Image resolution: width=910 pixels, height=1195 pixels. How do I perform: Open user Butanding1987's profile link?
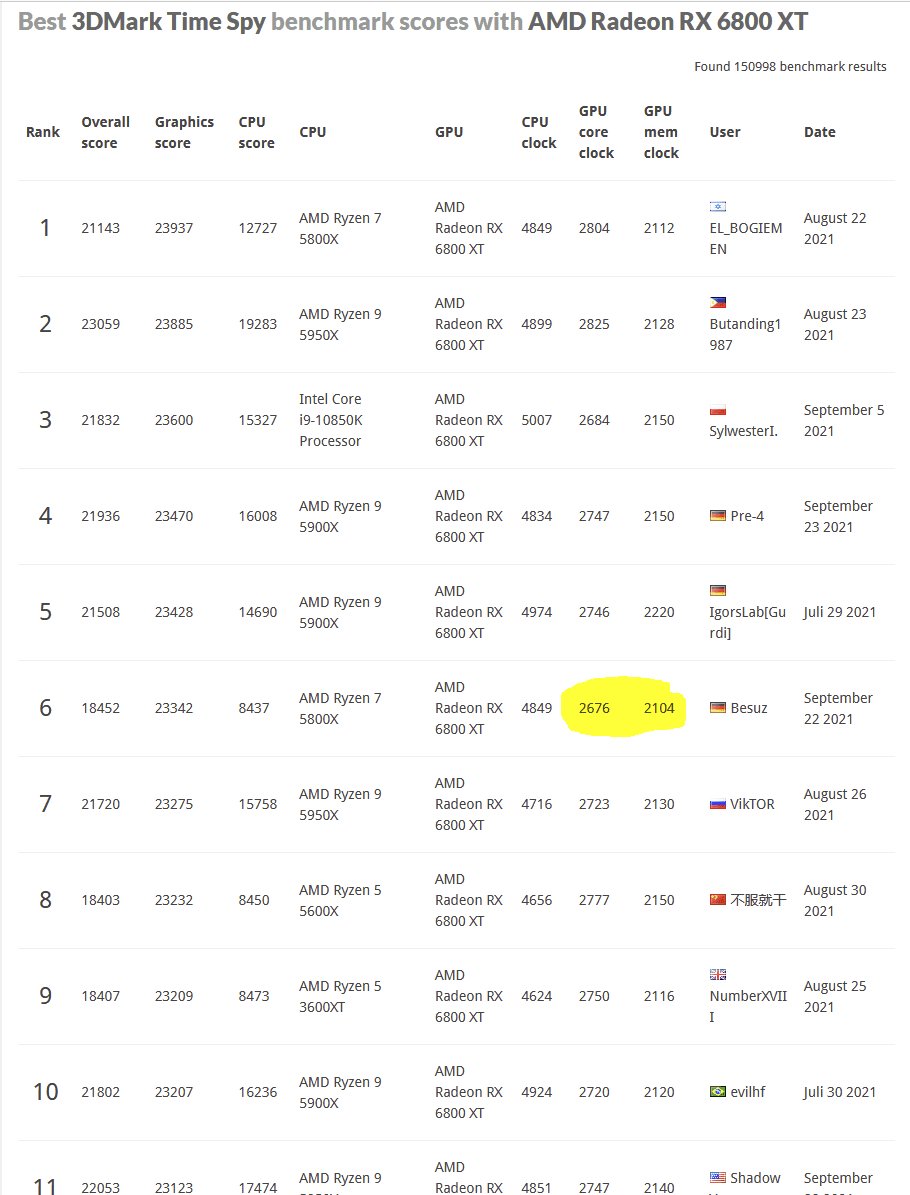point(745,334)
